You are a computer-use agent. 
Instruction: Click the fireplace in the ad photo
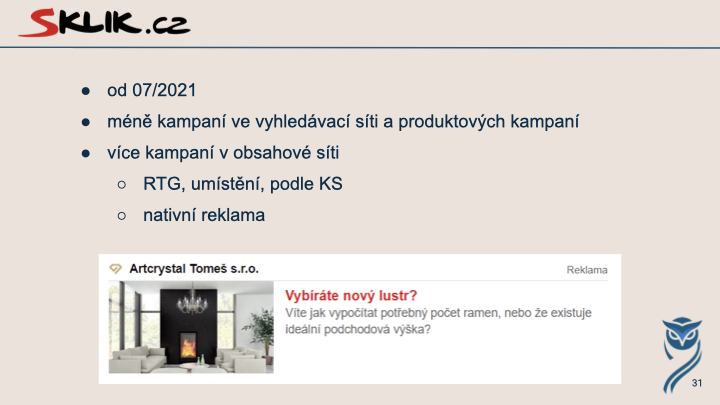[188, 346]
